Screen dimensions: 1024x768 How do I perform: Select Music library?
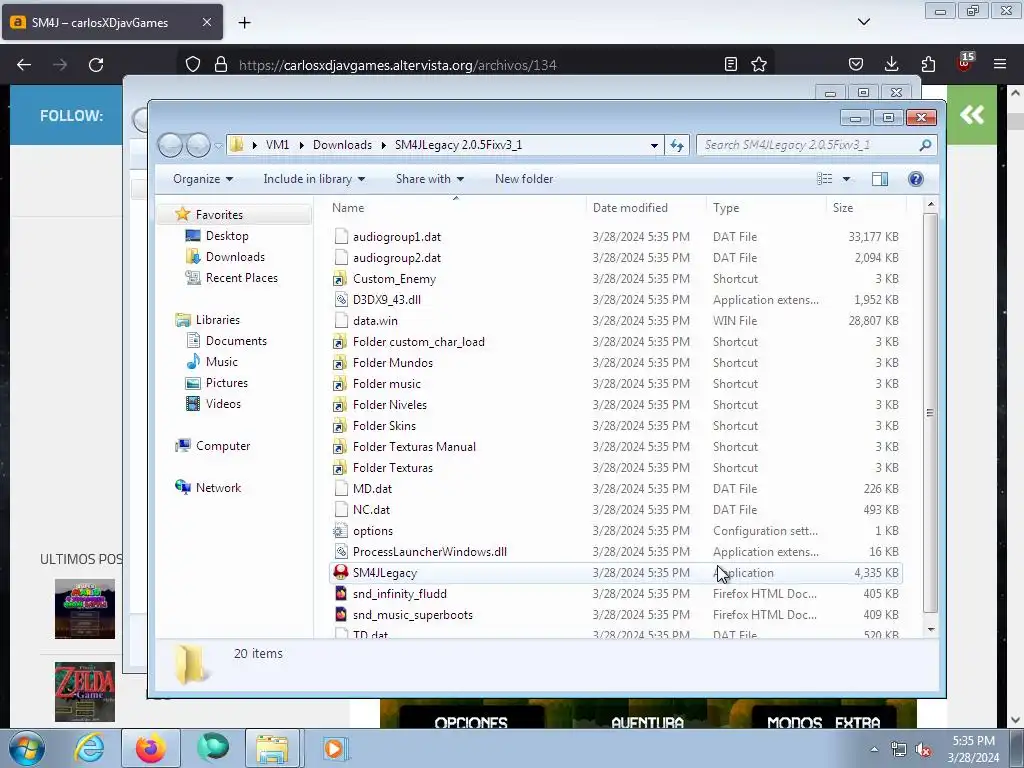[221, 361]
